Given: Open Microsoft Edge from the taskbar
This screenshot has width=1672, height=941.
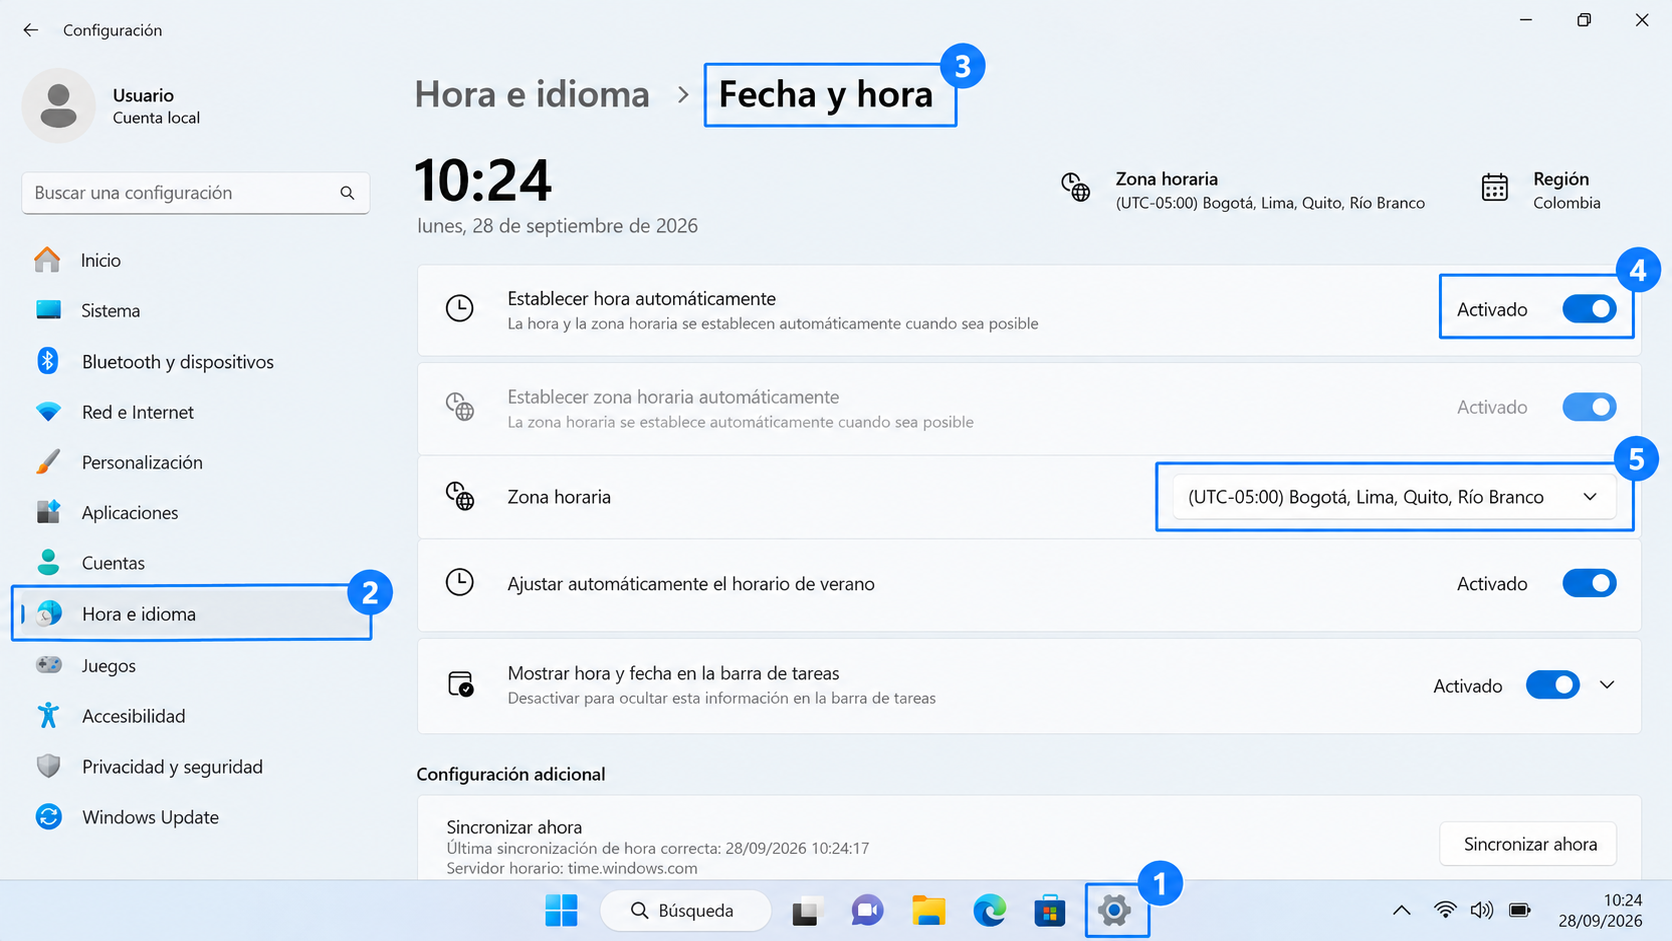Looking at the screenshot, I should [990, 910].
